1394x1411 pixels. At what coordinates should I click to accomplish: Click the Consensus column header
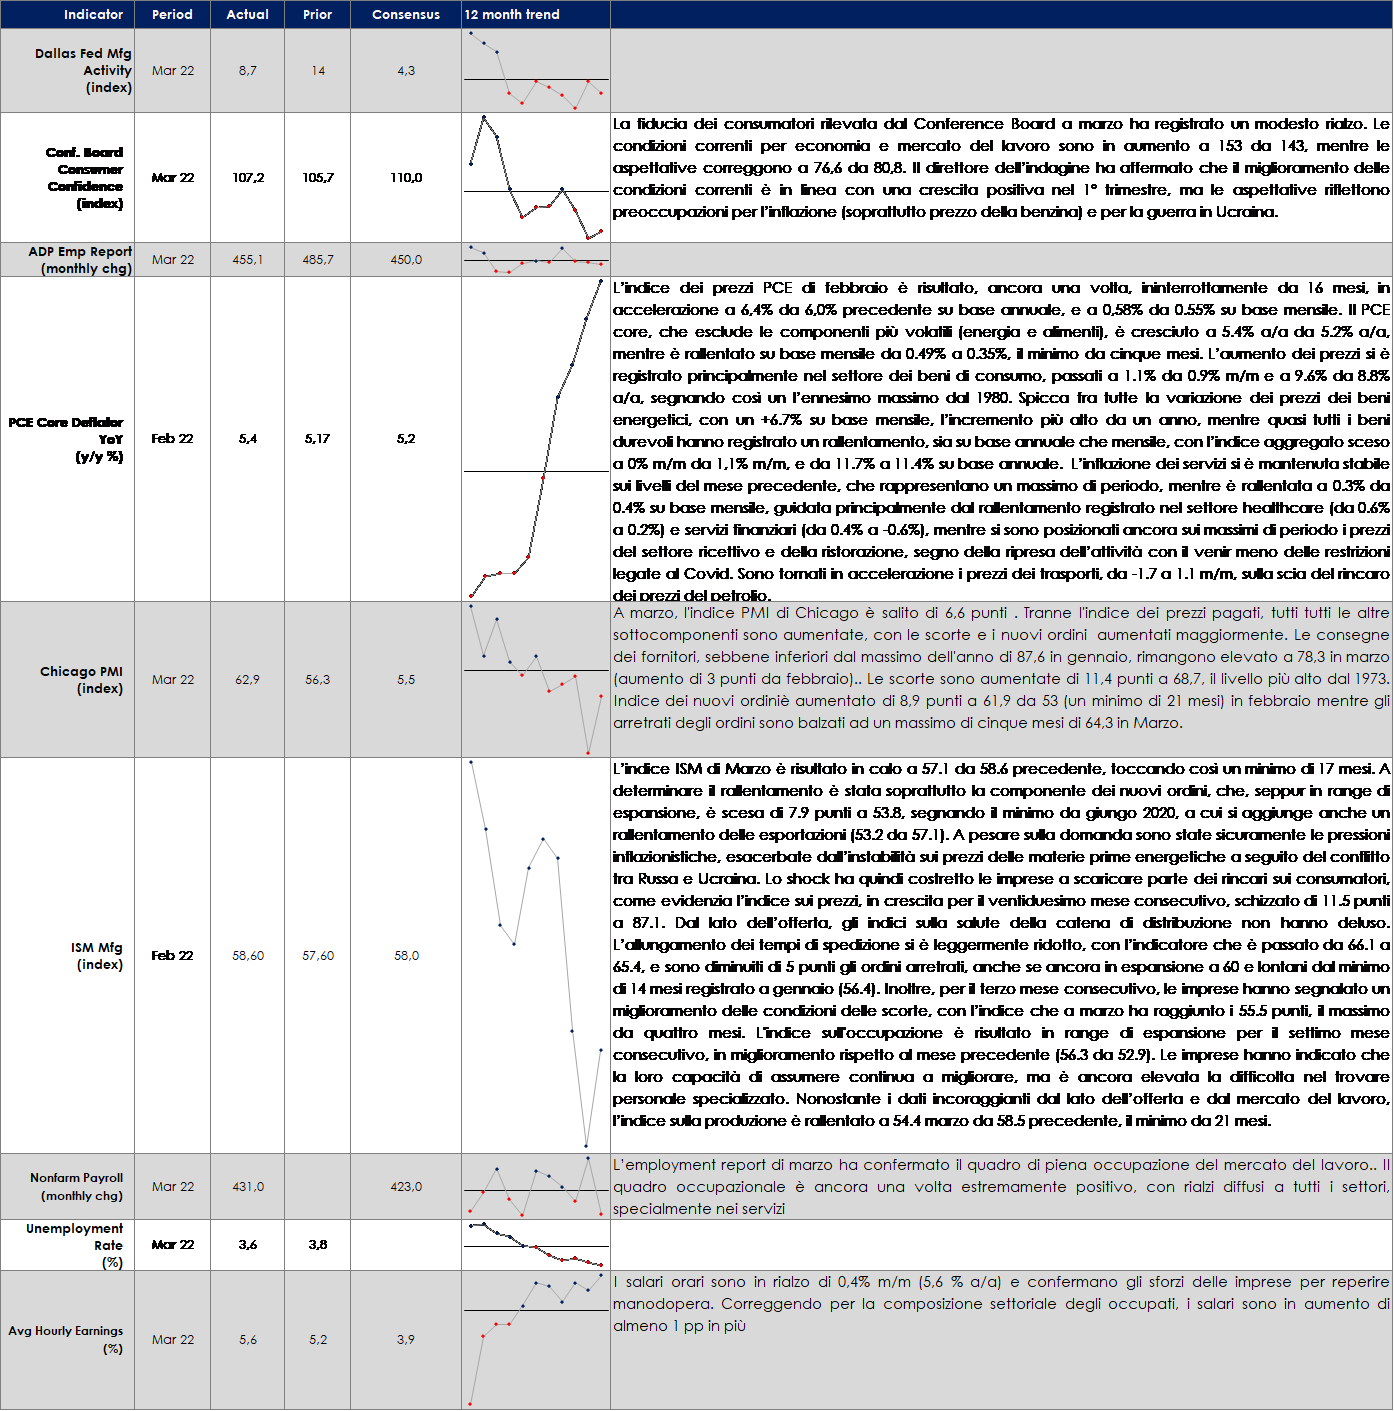tap(405, 15)
